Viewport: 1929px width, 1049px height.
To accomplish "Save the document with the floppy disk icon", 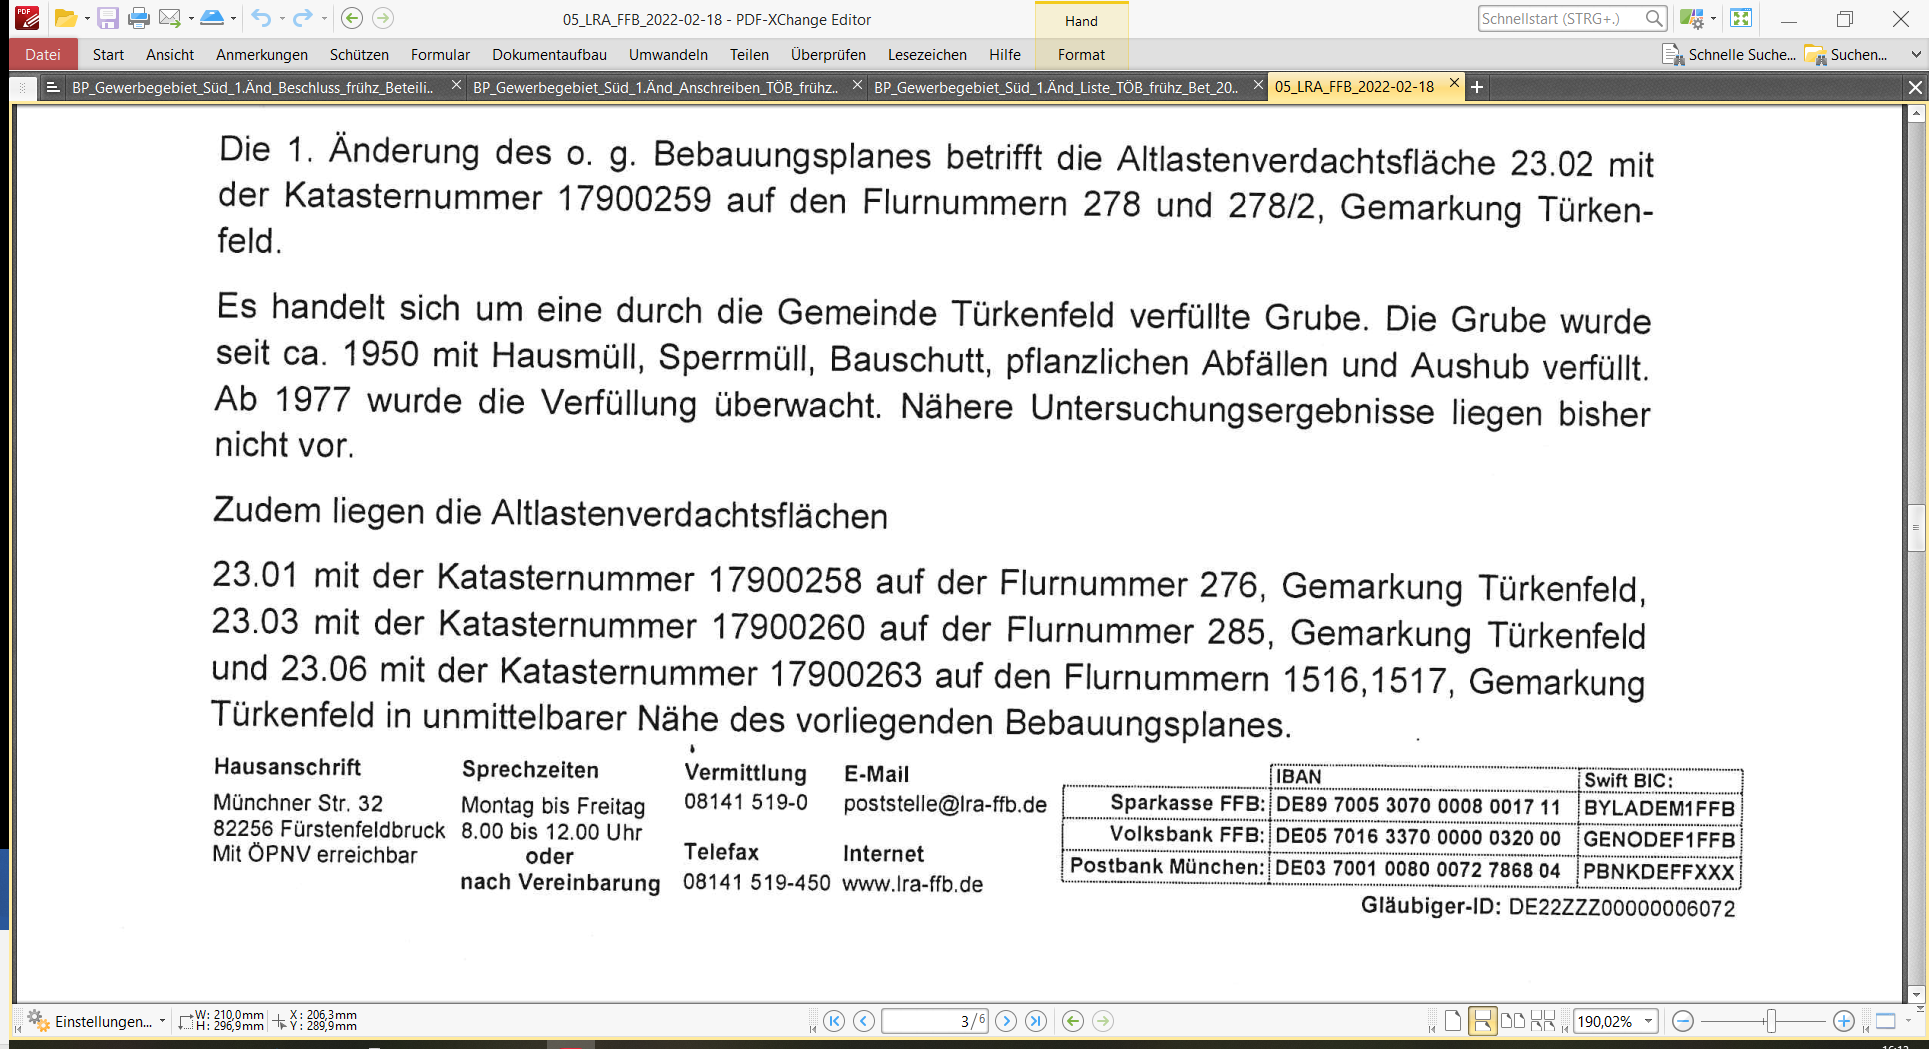I will tap(108, 18).
